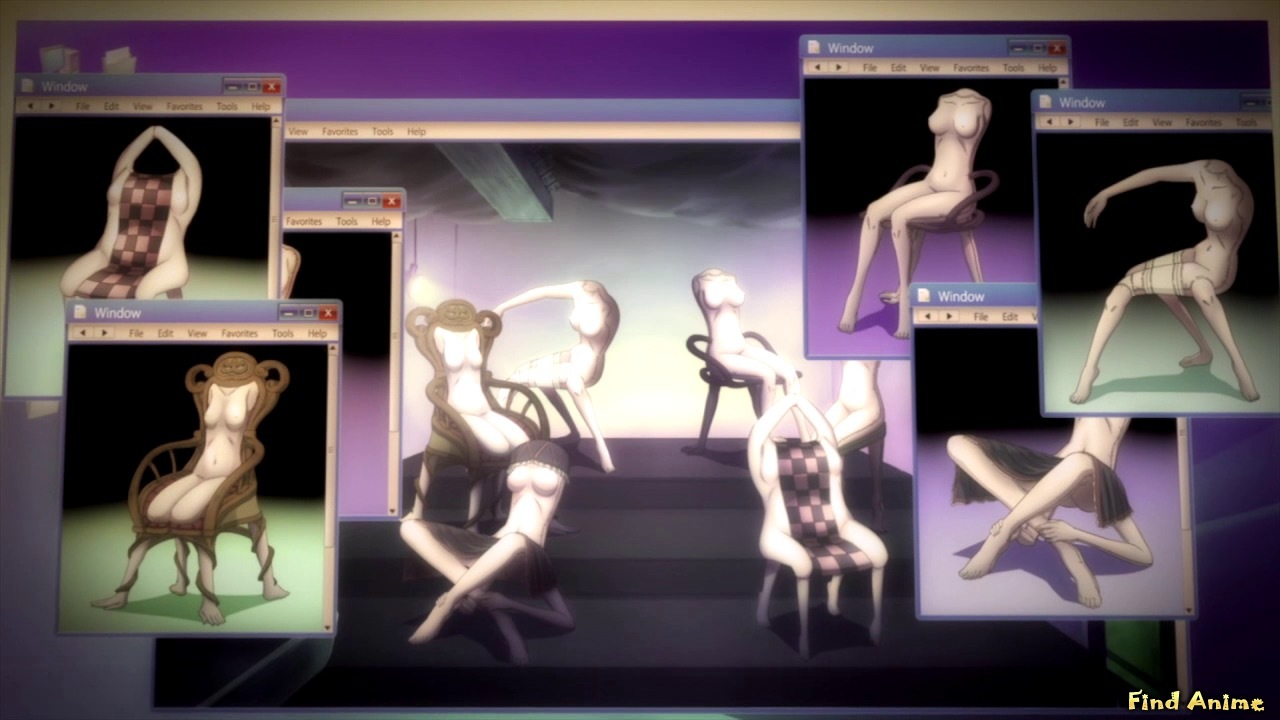
Task: Go forward in the bentwood chair window
Action: tap(838, 68)
